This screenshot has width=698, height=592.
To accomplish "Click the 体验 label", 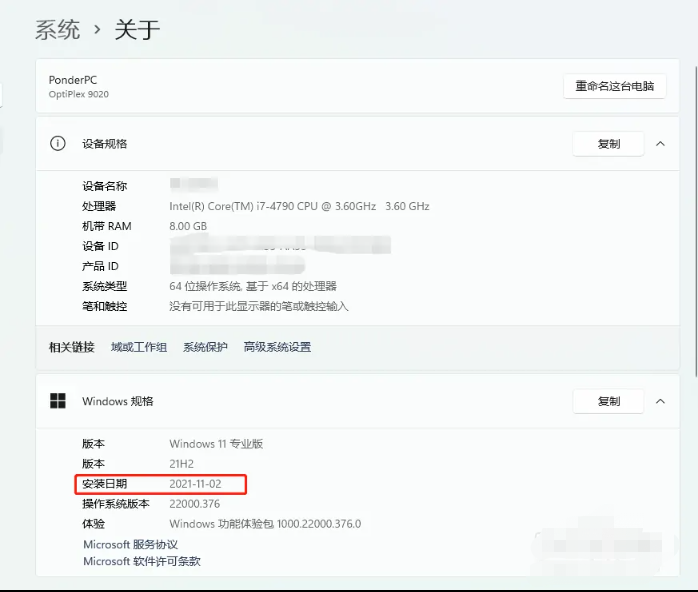I will click(93, 524).
